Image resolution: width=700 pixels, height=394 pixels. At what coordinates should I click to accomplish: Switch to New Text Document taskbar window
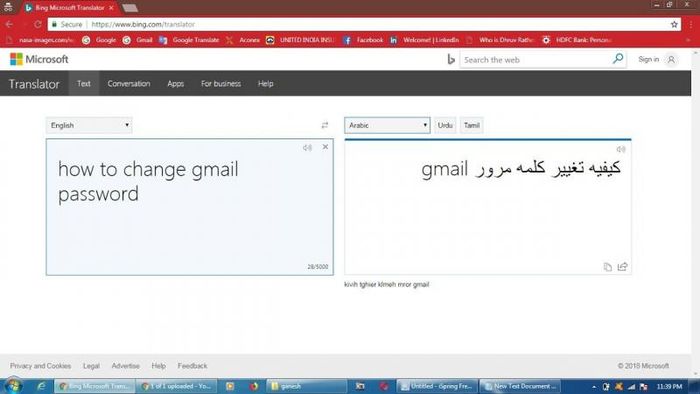520,386
